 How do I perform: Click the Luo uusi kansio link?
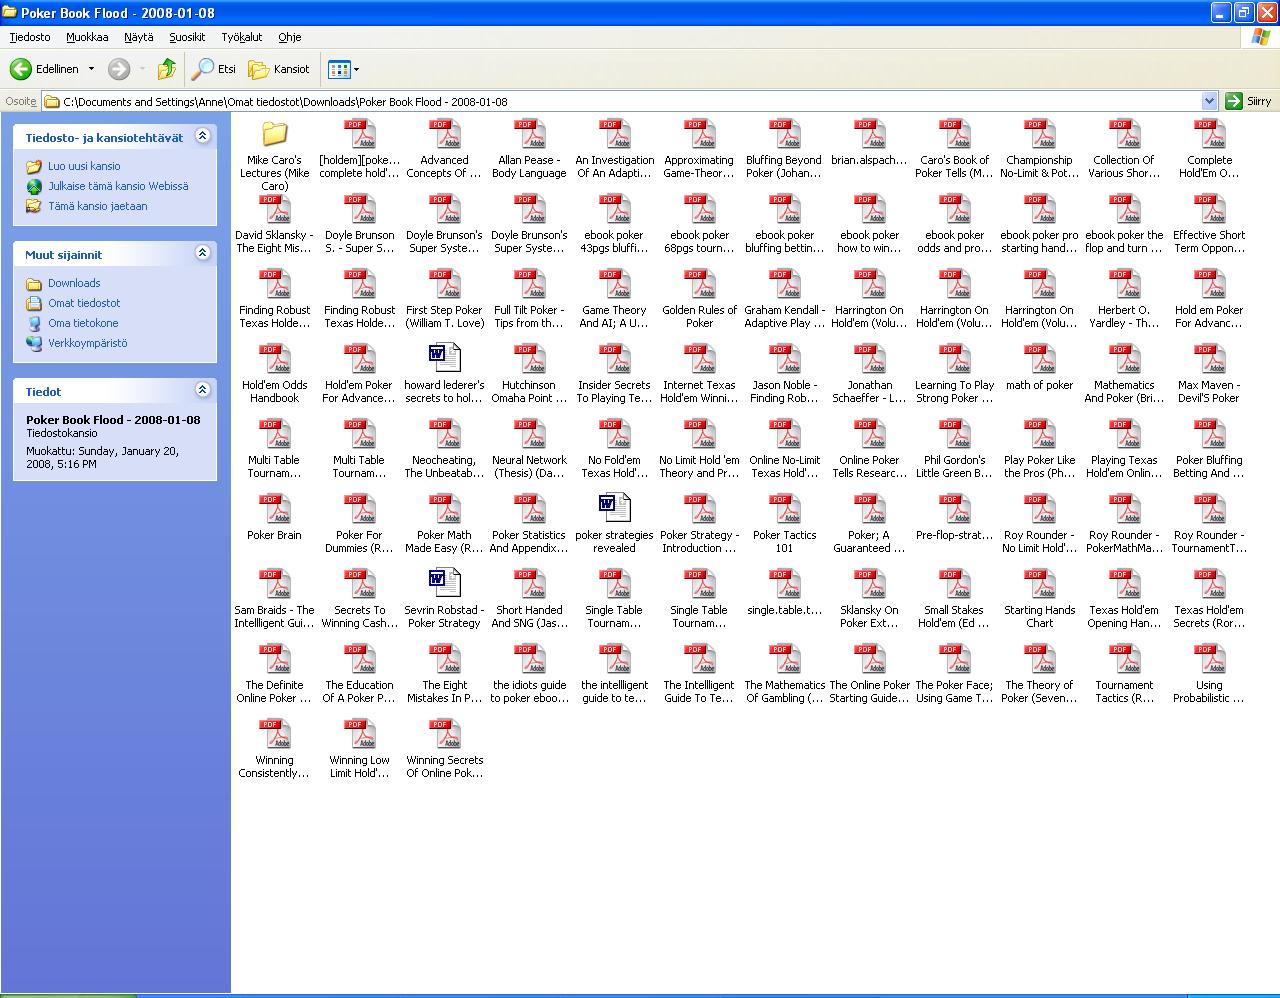[84, 166]
